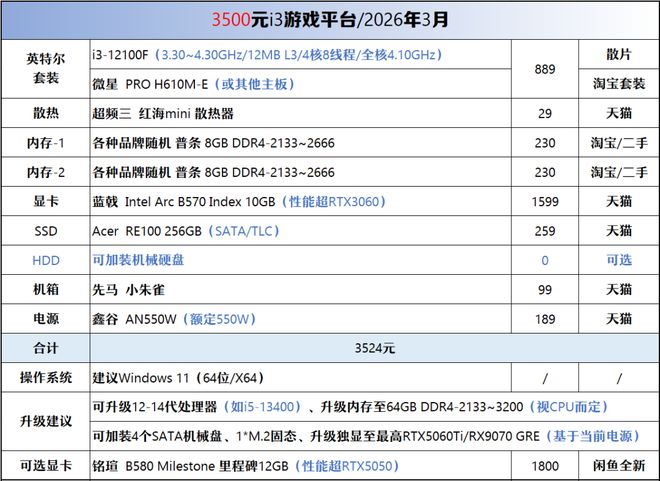Click the "淘宝套装" source cell

pos(619,84)
